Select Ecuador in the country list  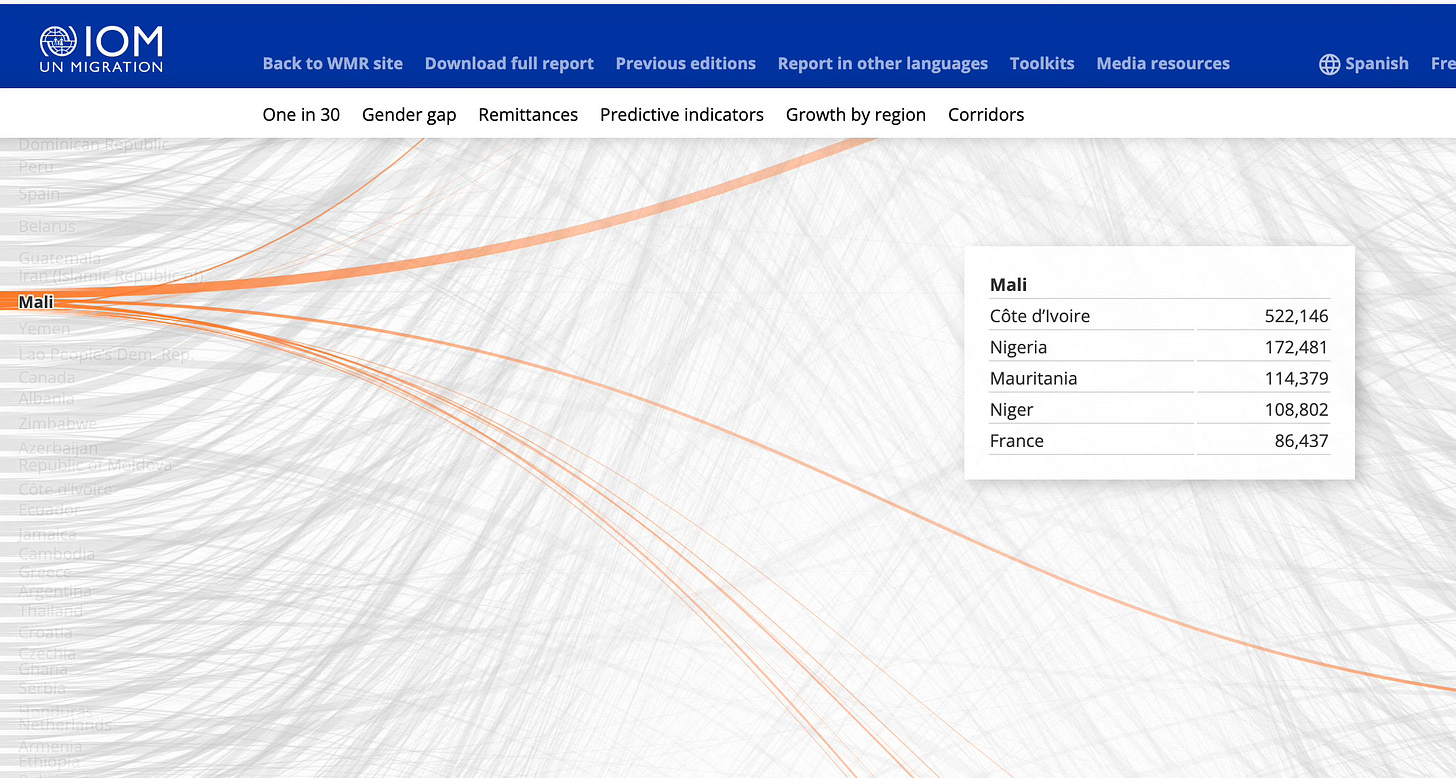(49, 510)
